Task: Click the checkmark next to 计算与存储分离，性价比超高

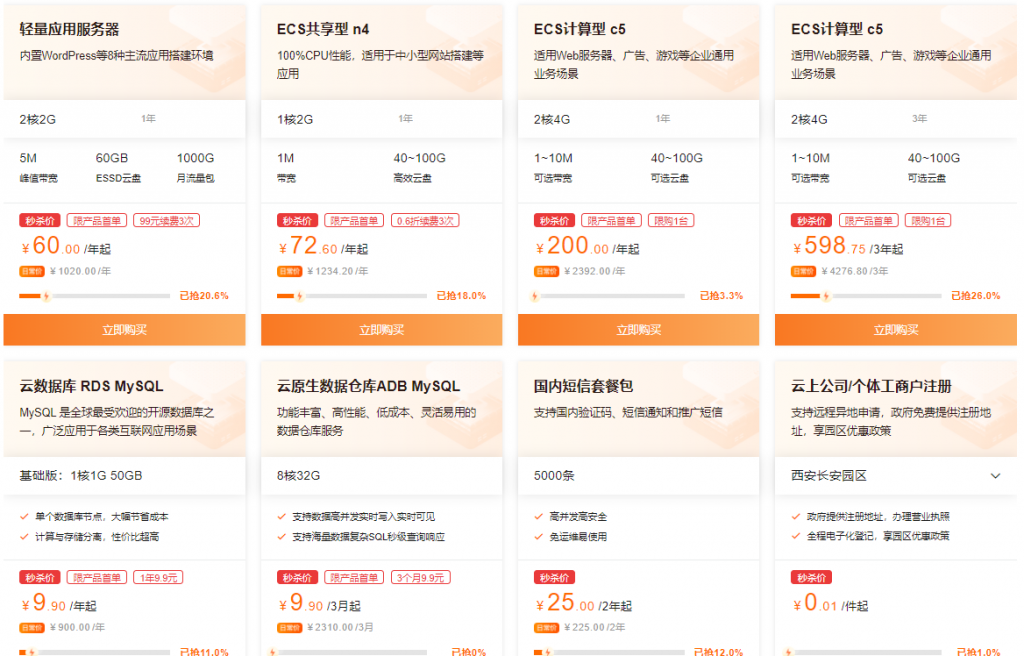Action: (24, 537)
